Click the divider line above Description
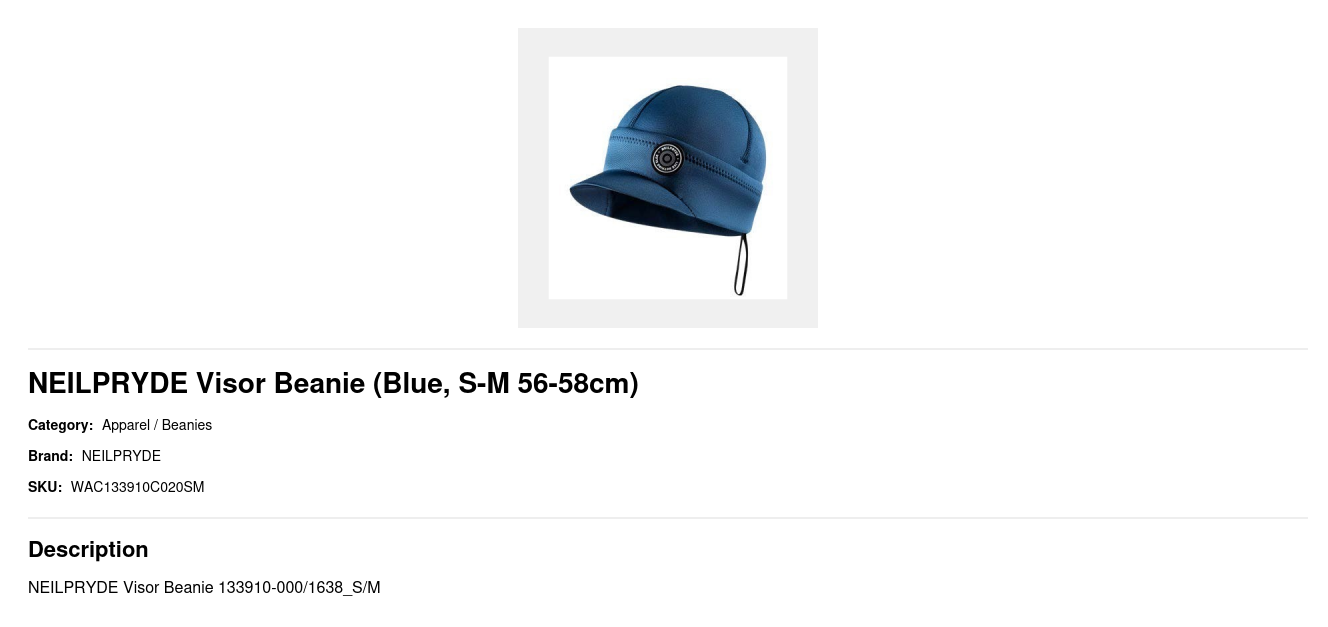1328x627 pixels. tap(668, 518)
